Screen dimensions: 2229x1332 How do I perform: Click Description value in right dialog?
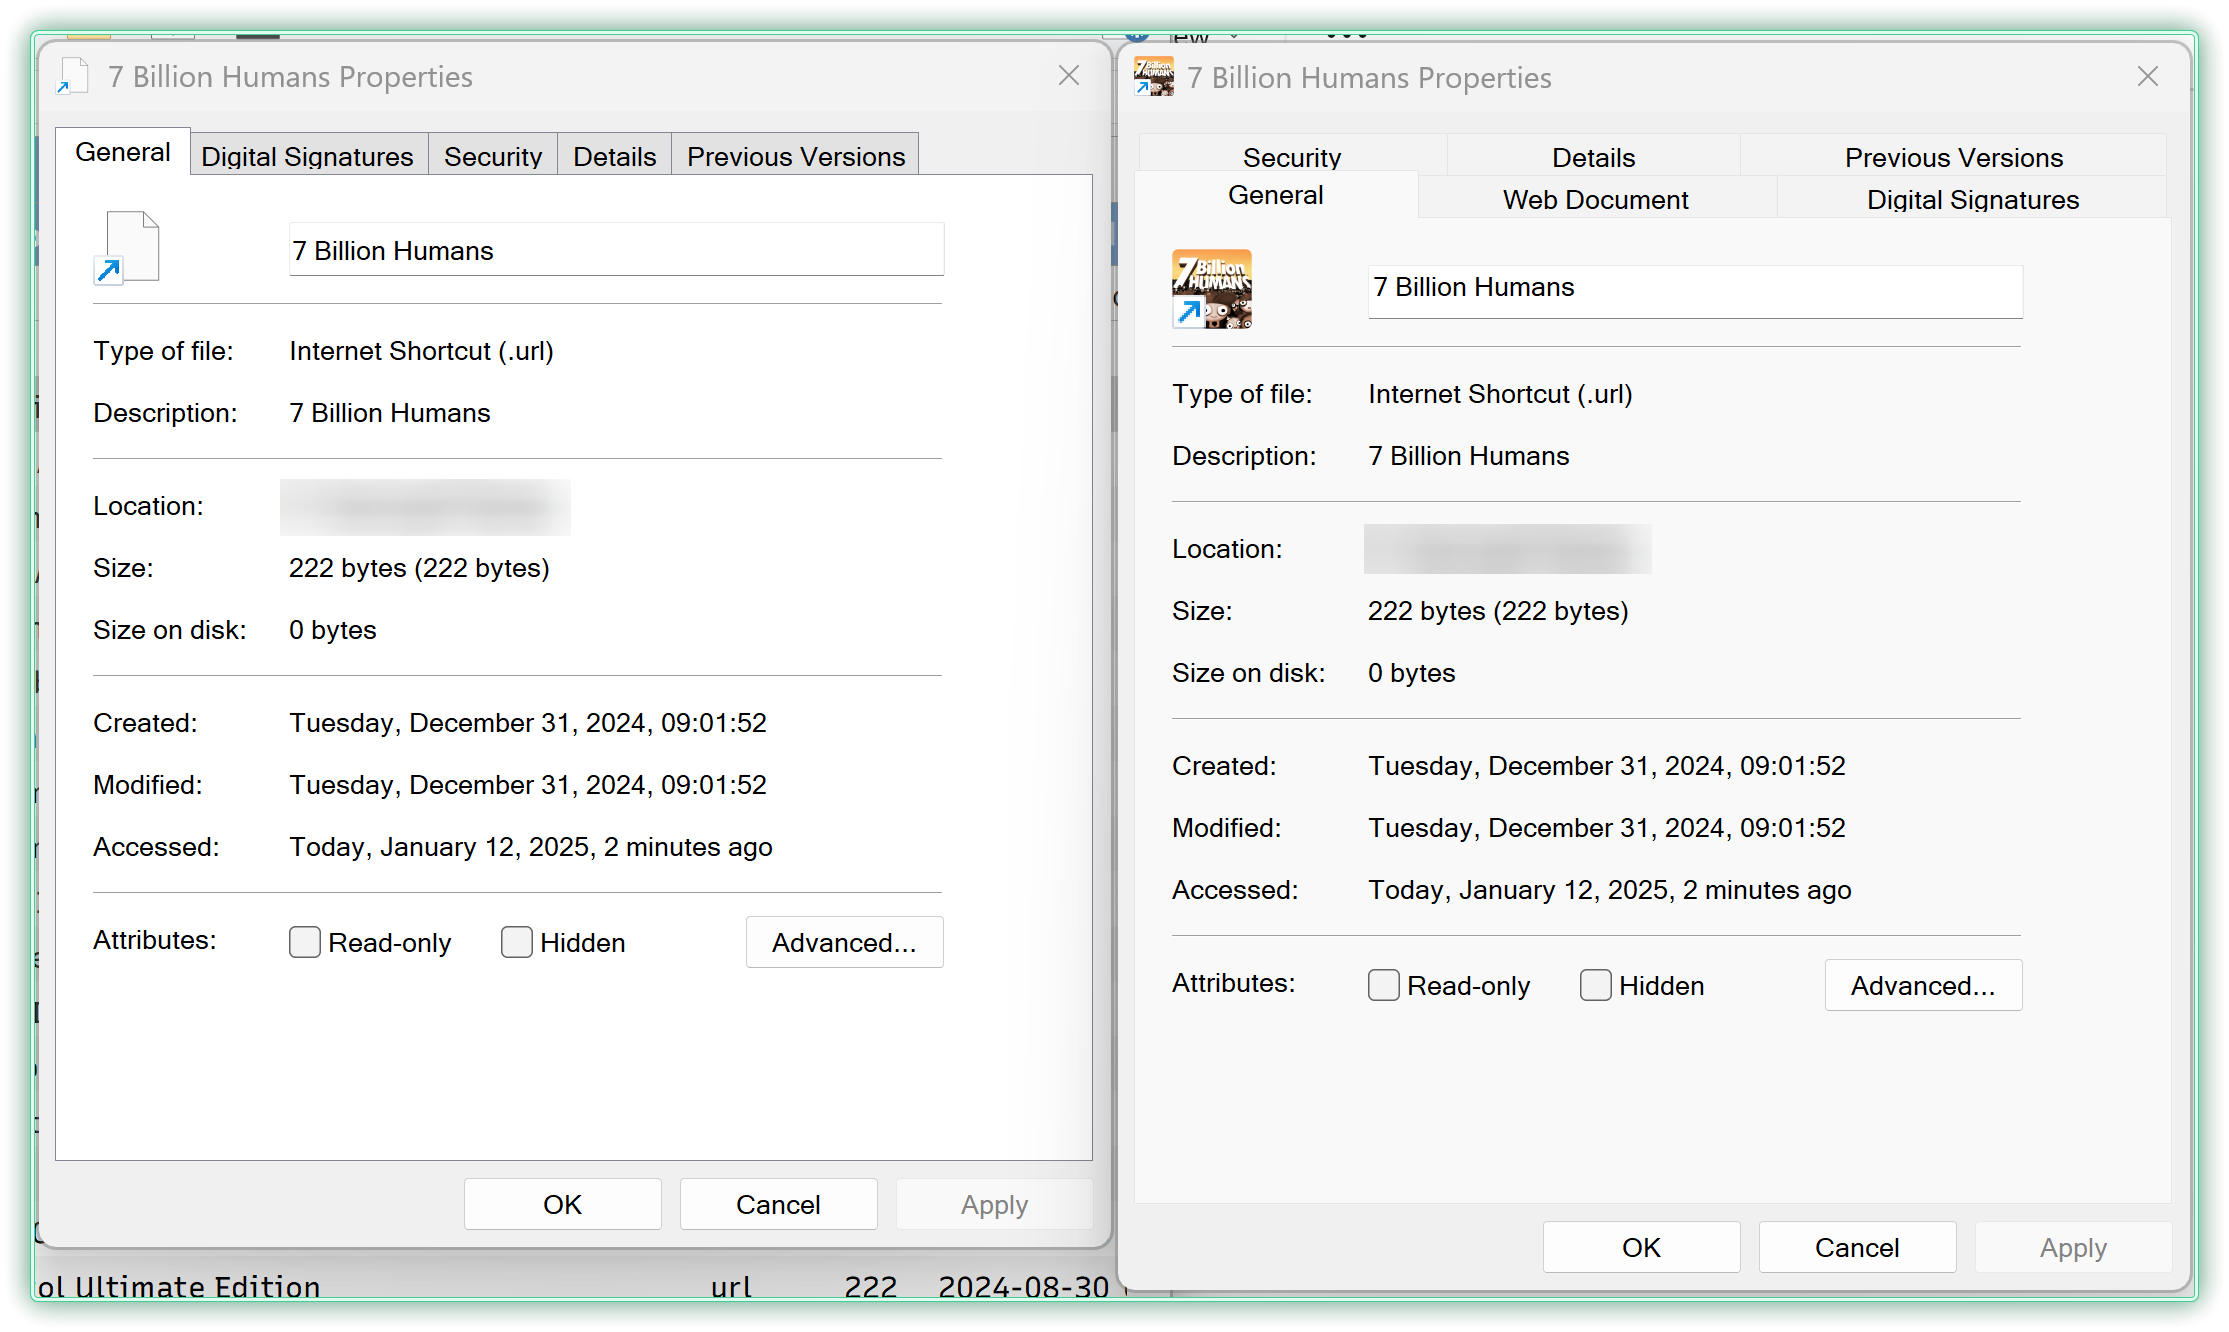click(1469, 456)
